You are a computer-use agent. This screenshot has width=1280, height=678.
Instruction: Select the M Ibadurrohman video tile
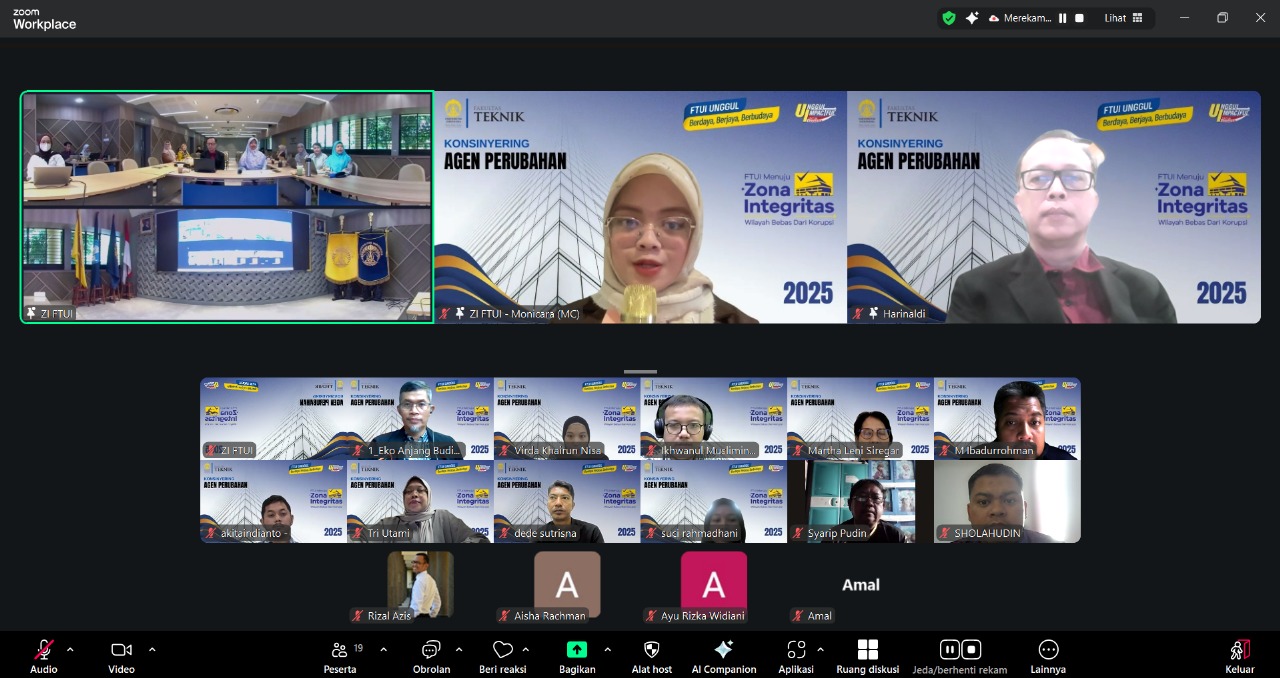[x=1007, y=418]
